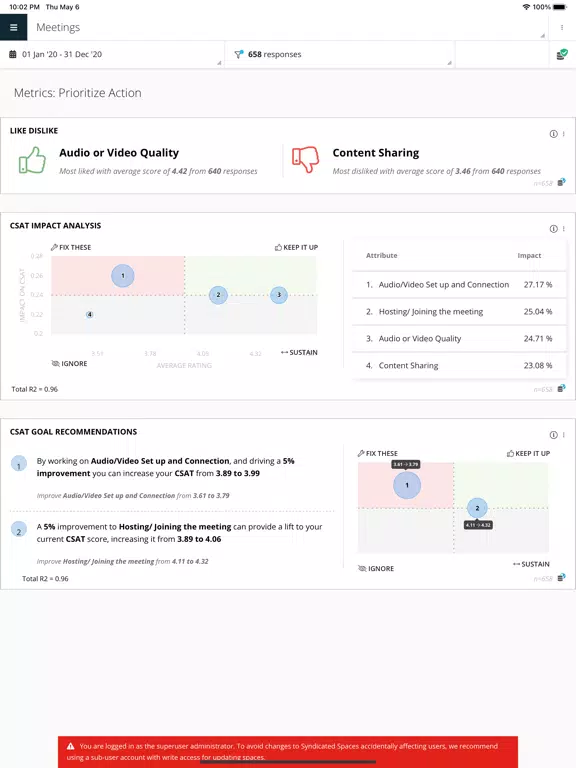
Task: Open the data sync status icon
Action: [562, 54]
